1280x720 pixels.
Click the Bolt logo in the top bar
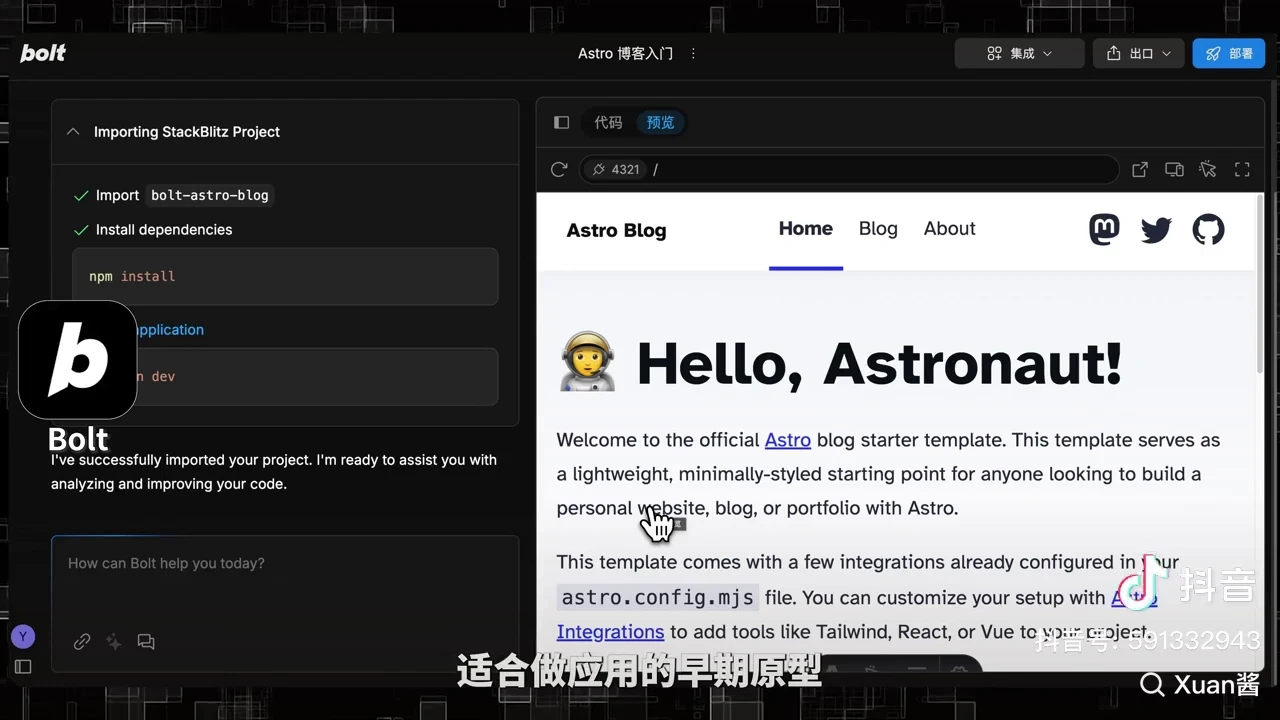[x=43, y=53]
